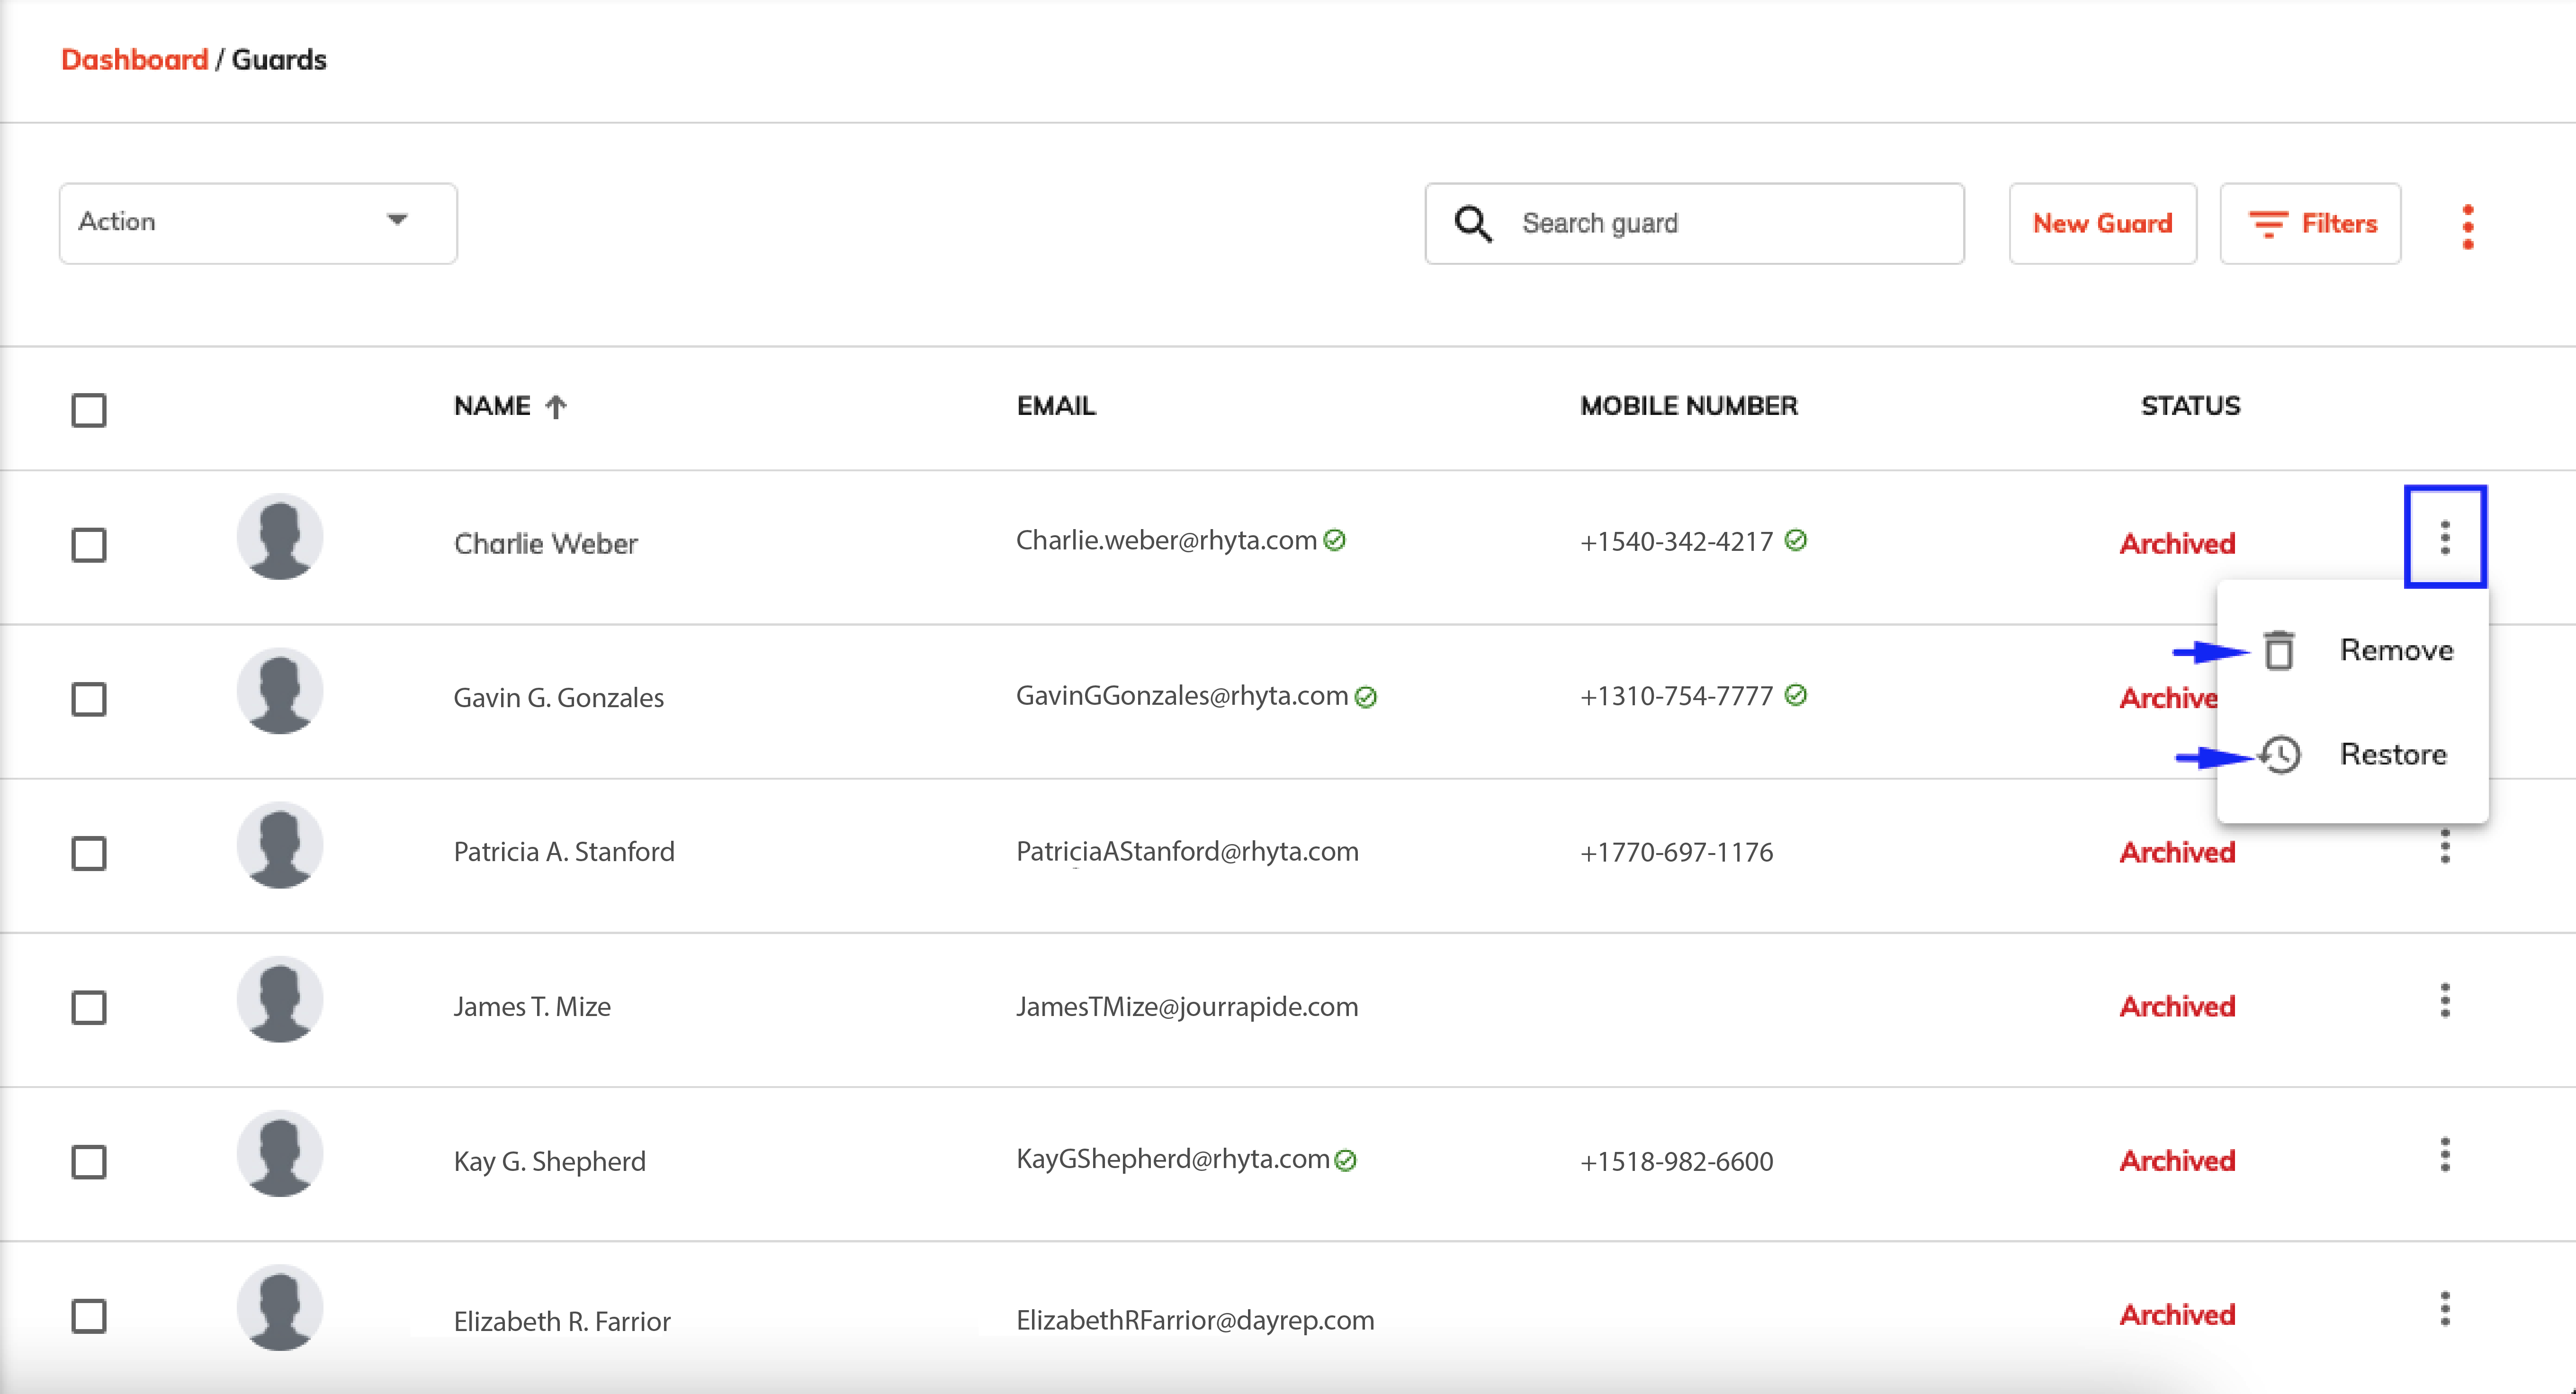This screenshot has height=1394, width=2576.
Task: Click the name Kay G. Shepherd
Action: click(550, 1161)
